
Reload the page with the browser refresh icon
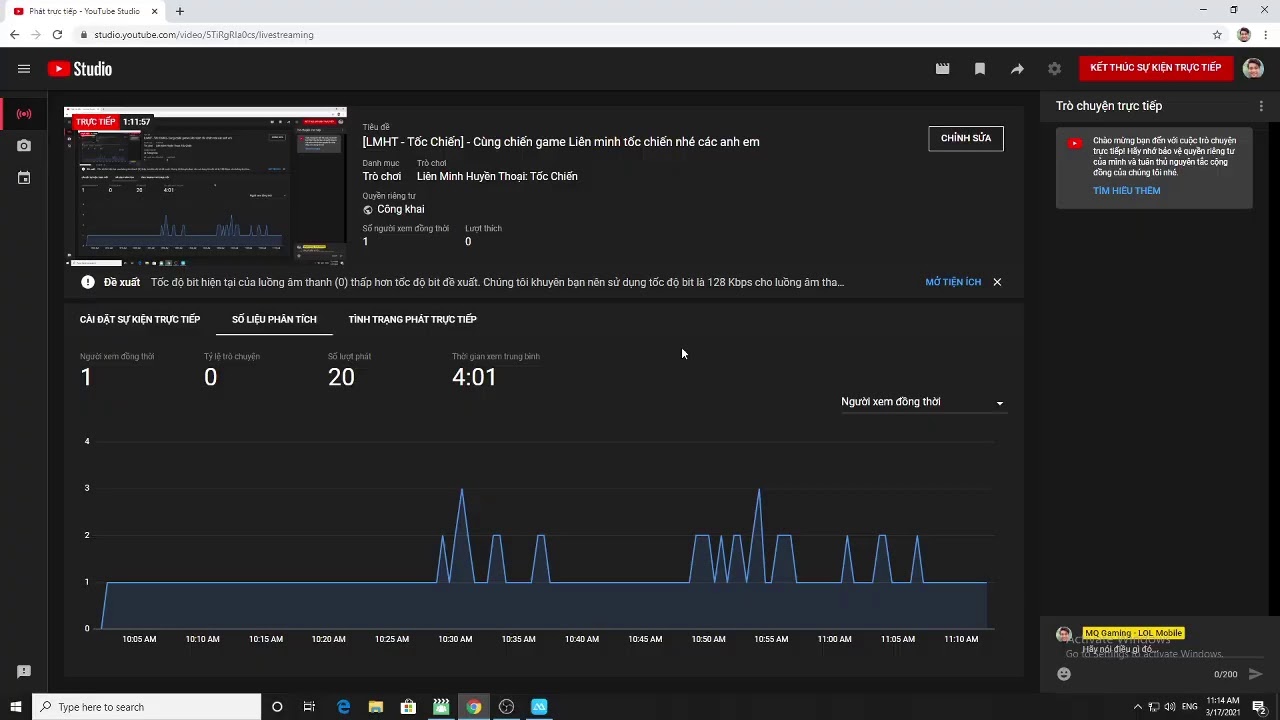[x=57, y=34]
